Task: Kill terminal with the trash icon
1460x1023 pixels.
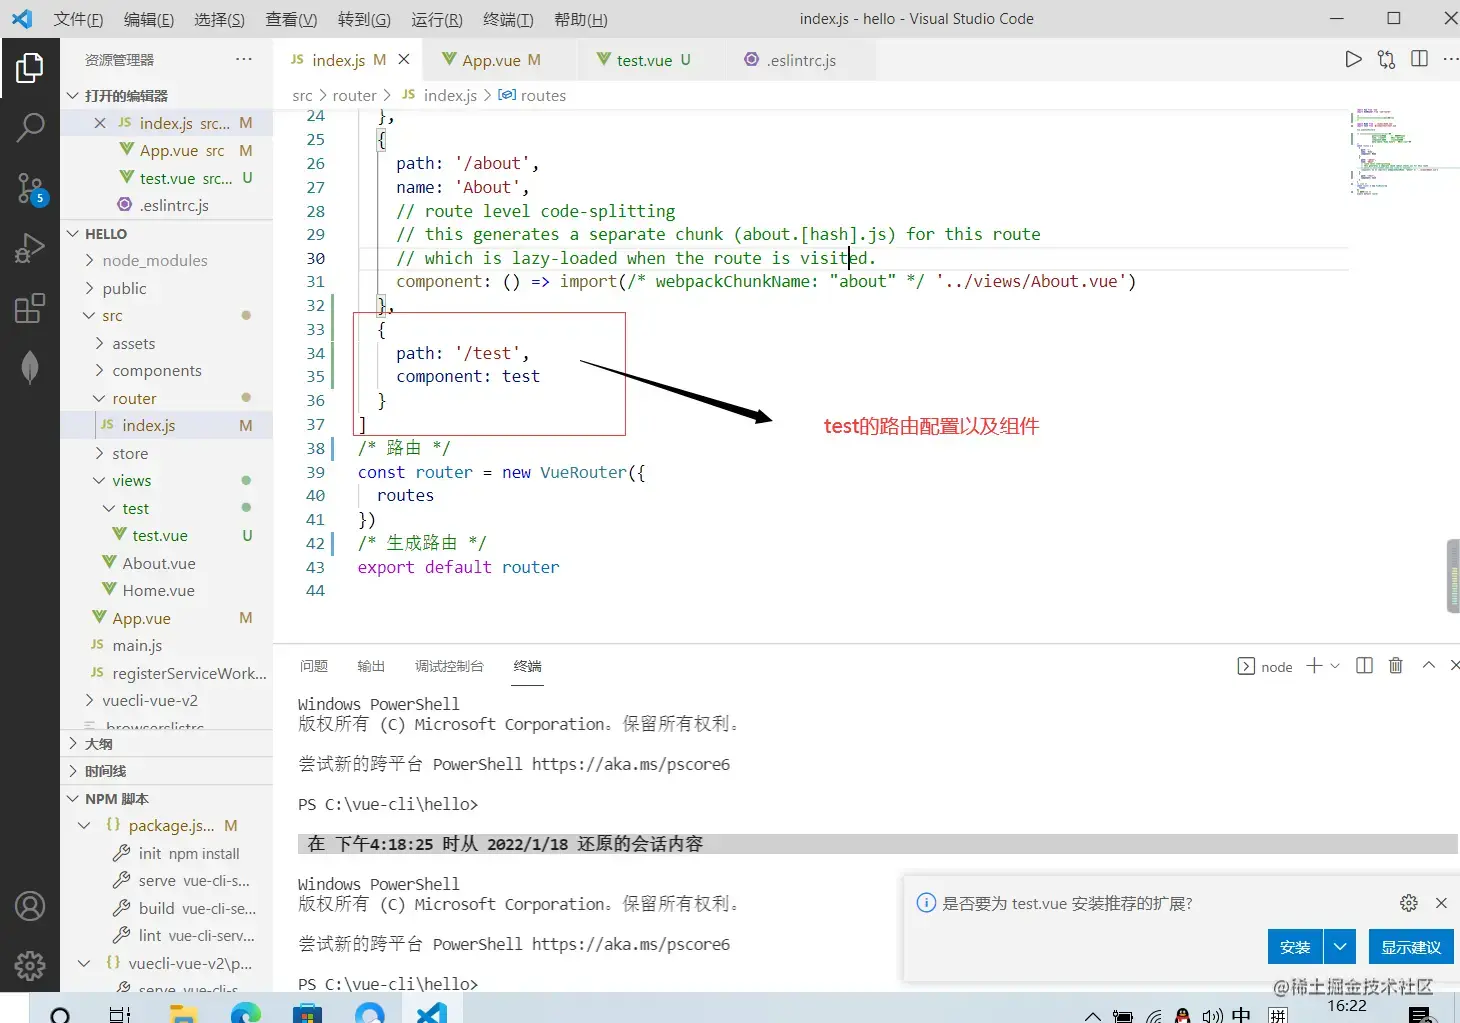Action: (1396, 666)
